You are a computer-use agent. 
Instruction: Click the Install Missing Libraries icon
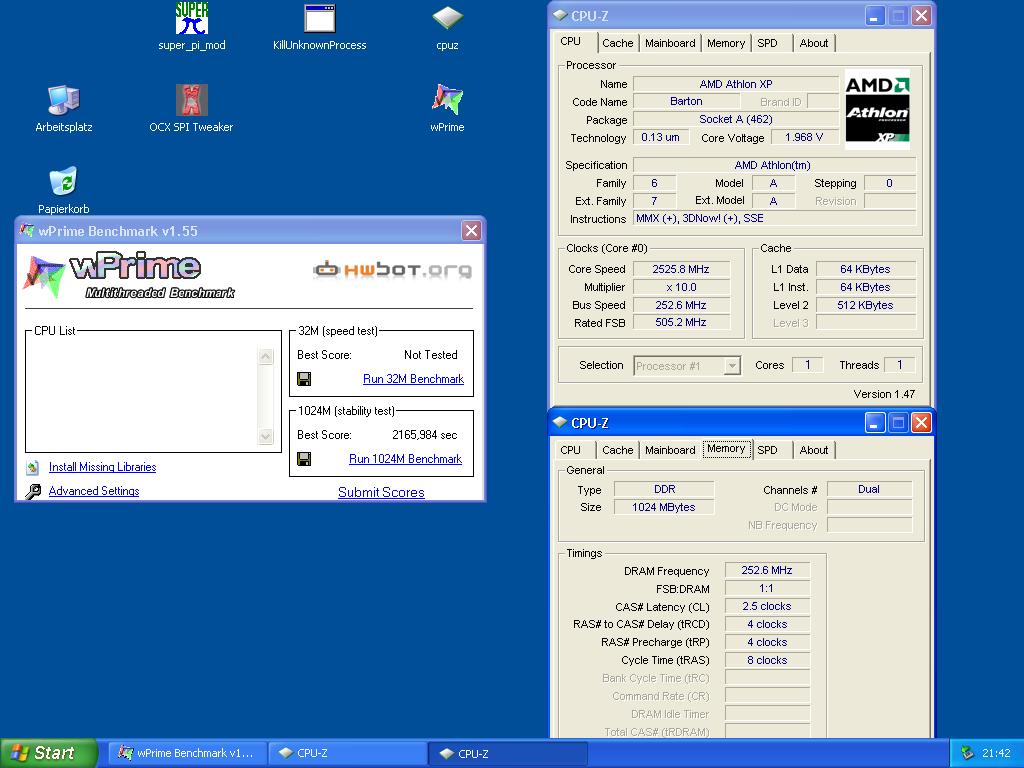point(33,467)
